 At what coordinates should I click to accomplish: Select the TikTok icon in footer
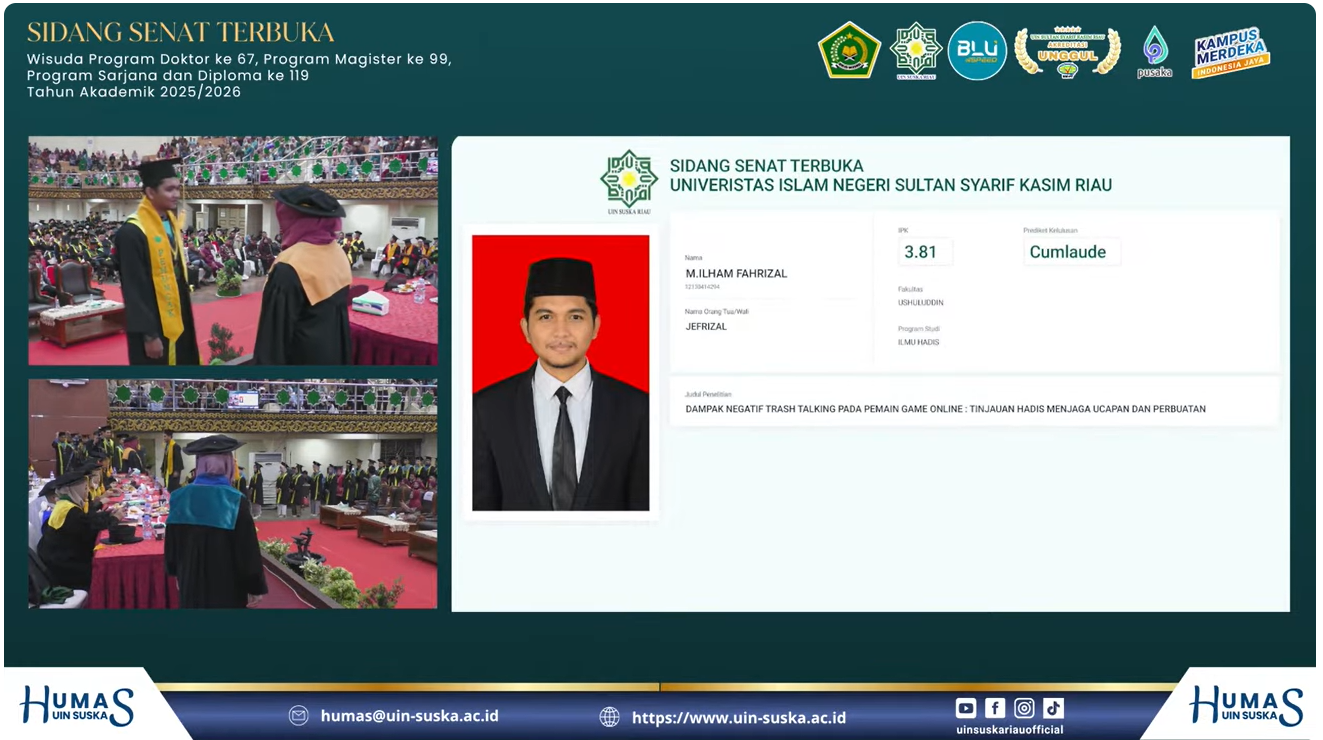click(1053, 708)
